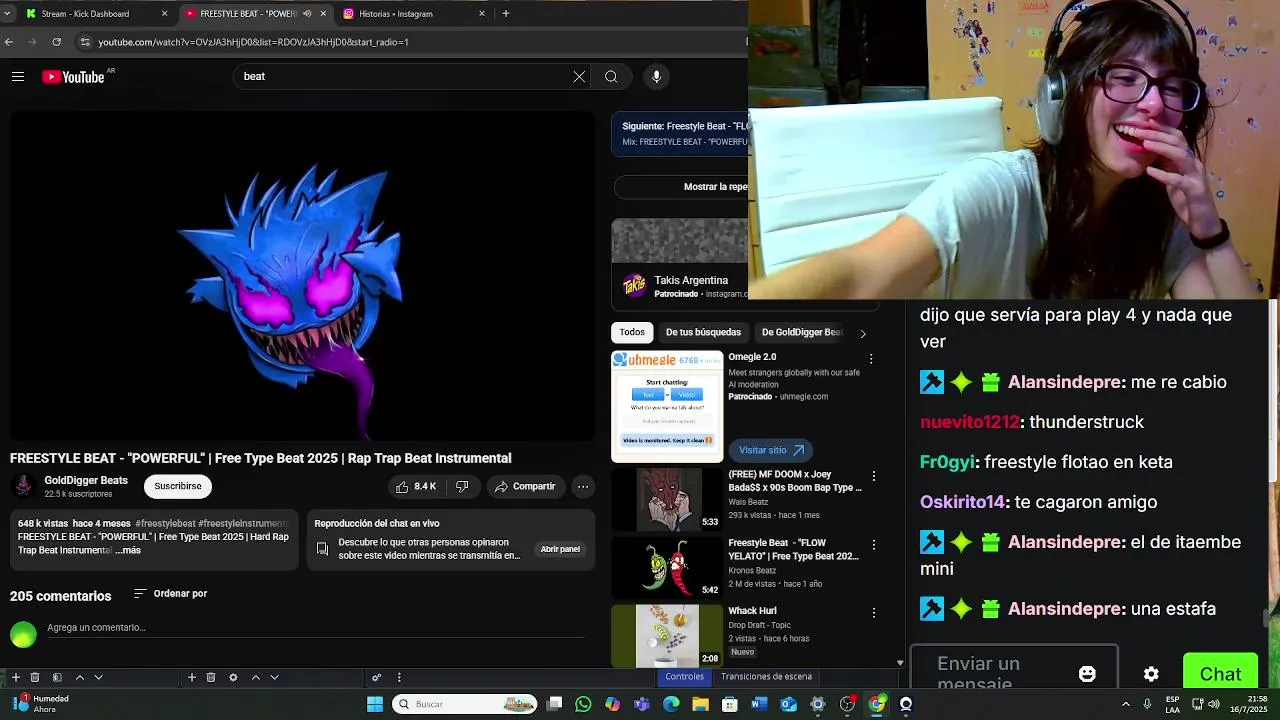
Task: Open browser tab search dropdown
Action: click(8, 14)
